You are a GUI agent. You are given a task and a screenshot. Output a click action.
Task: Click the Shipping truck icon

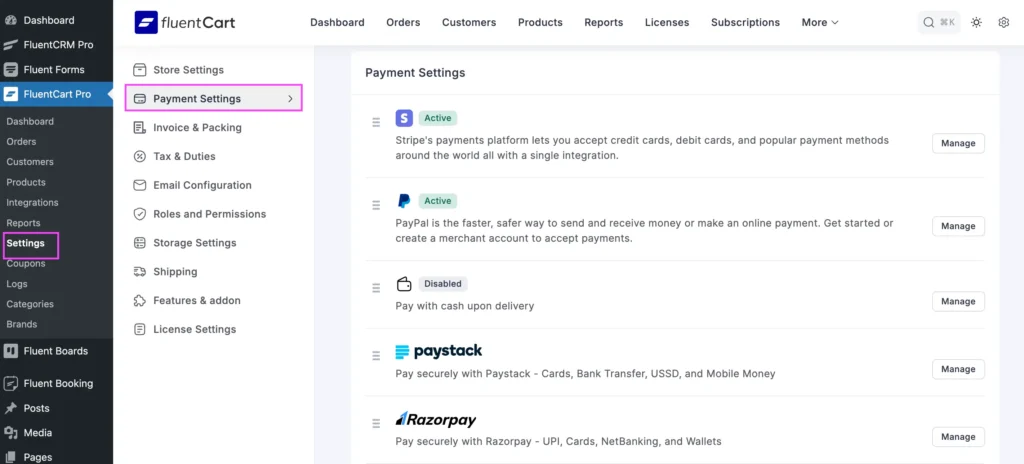click(139, 271)
